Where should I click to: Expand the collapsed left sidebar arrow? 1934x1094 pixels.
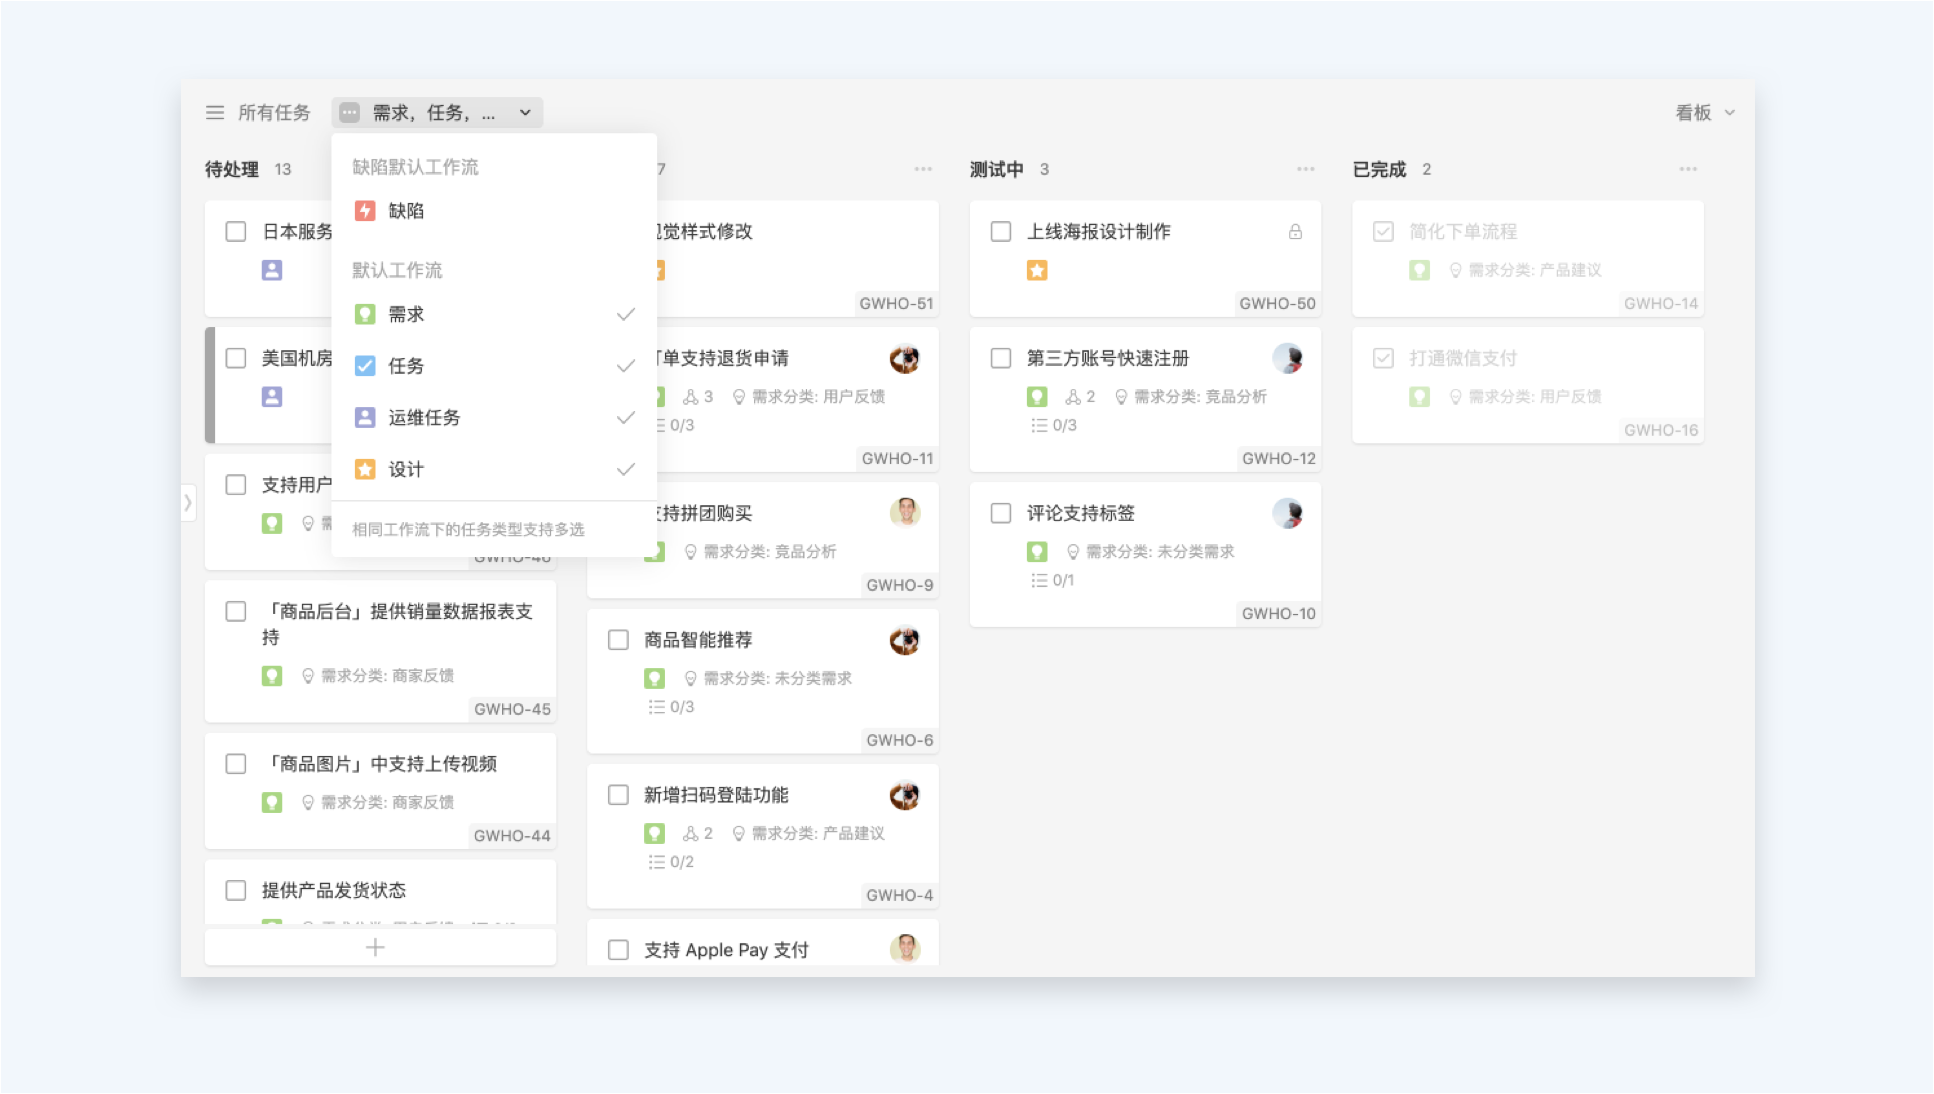click(x=188, y=503)
